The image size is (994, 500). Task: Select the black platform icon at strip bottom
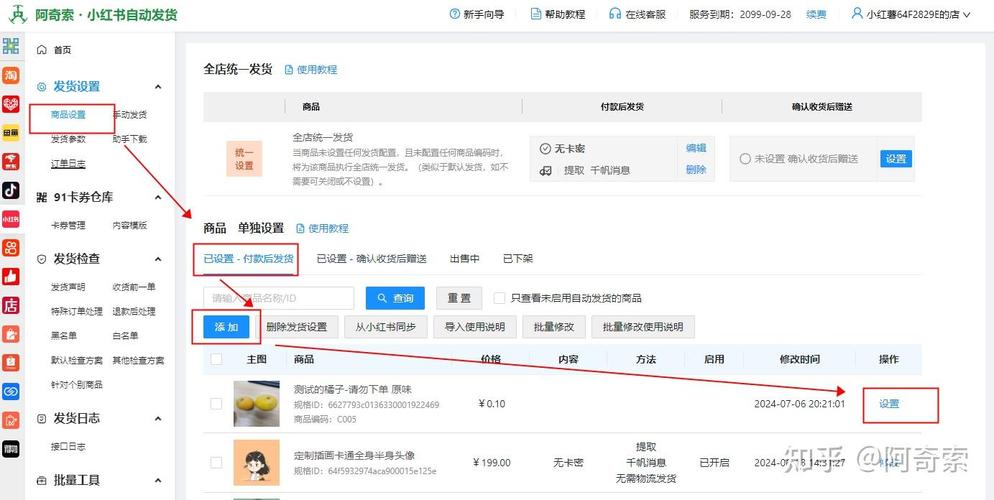point(11,449)
